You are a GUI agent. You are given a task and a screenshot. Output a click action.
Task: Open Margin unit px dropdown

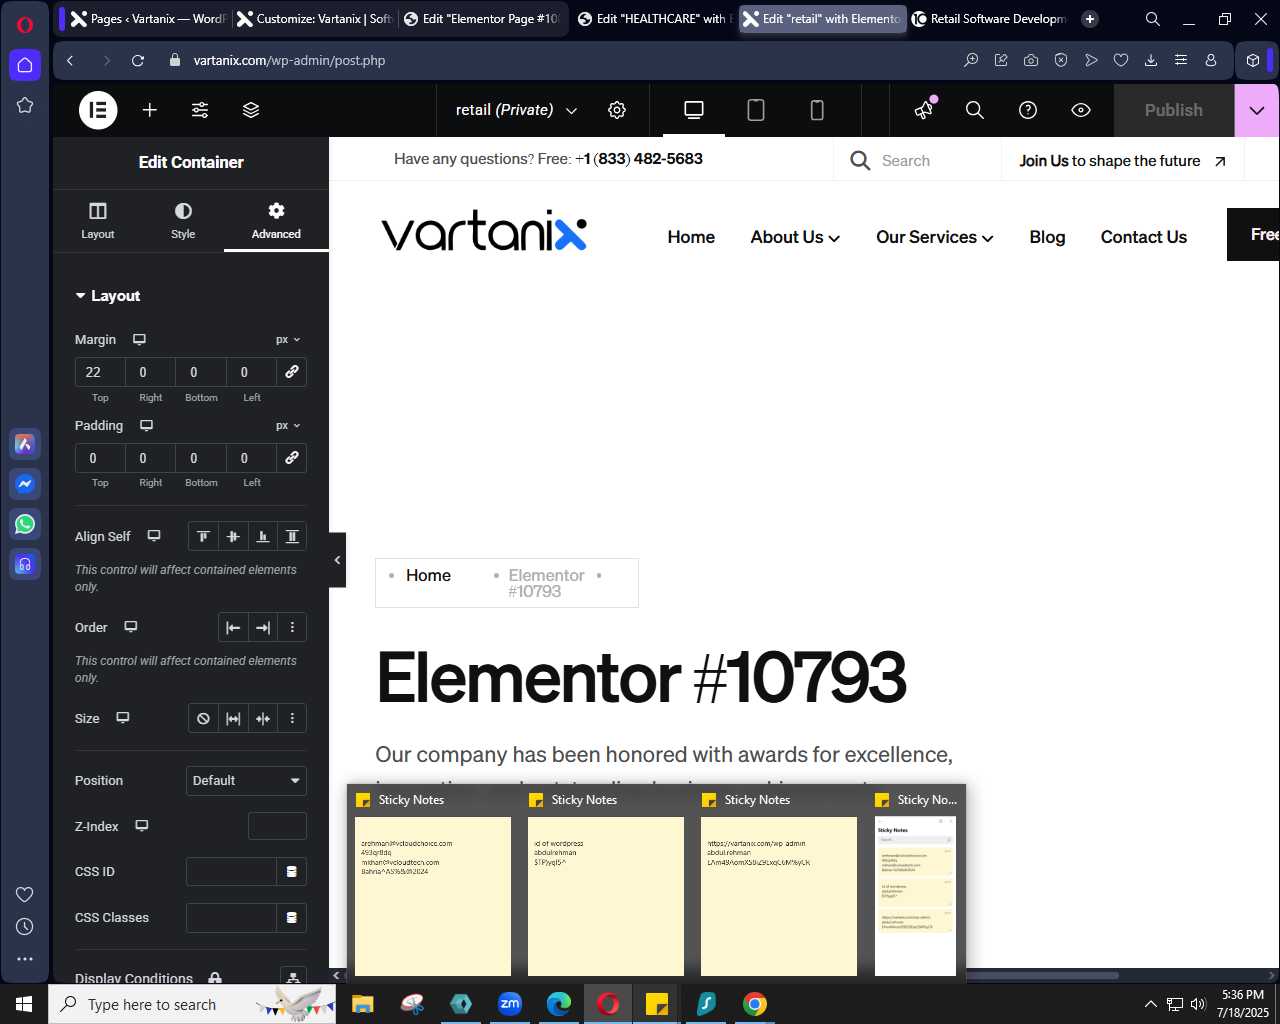coord(288,340)
